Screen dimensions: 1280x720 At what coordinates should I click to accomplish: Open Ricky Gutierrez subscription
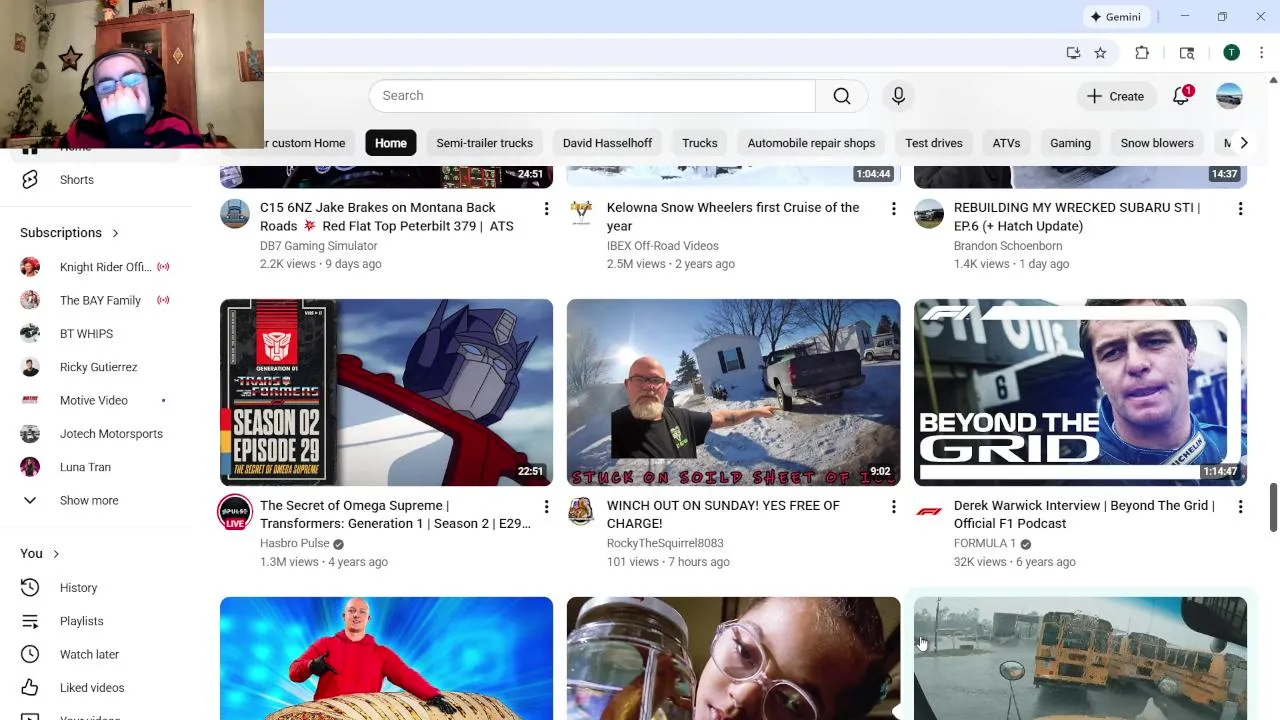95,367
